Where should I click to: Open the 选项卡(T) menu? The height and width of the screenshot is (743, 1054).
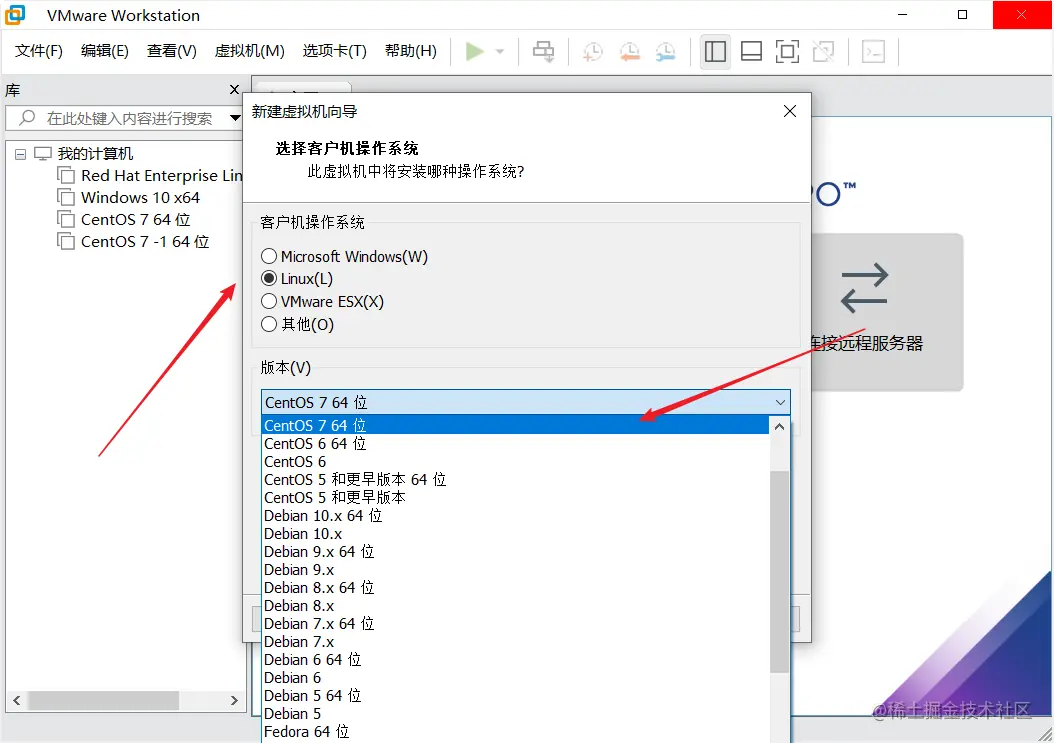click(334, 51)
